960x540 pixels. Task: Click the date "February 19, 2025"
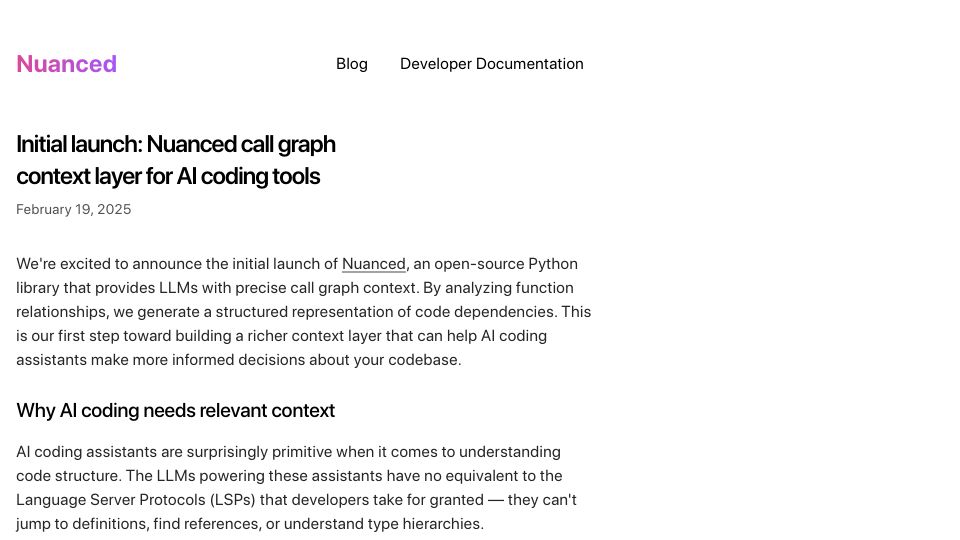pos(73,209)
